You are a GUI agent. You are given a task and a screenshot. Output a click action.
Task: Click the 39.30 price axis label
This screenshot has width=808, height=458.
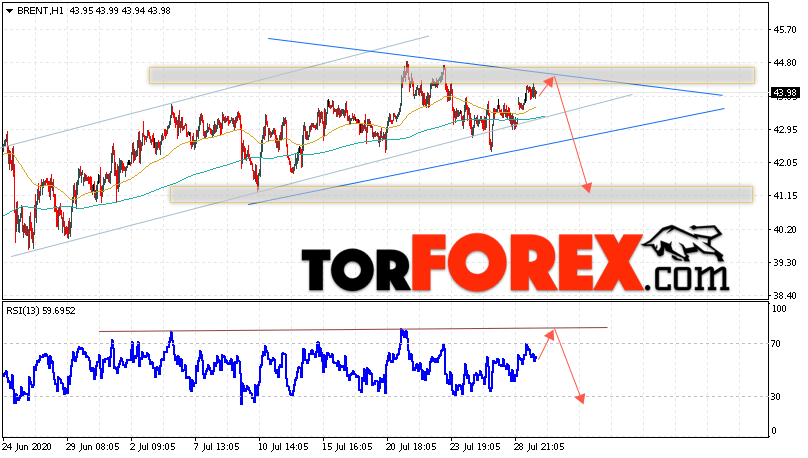(784, 263)
